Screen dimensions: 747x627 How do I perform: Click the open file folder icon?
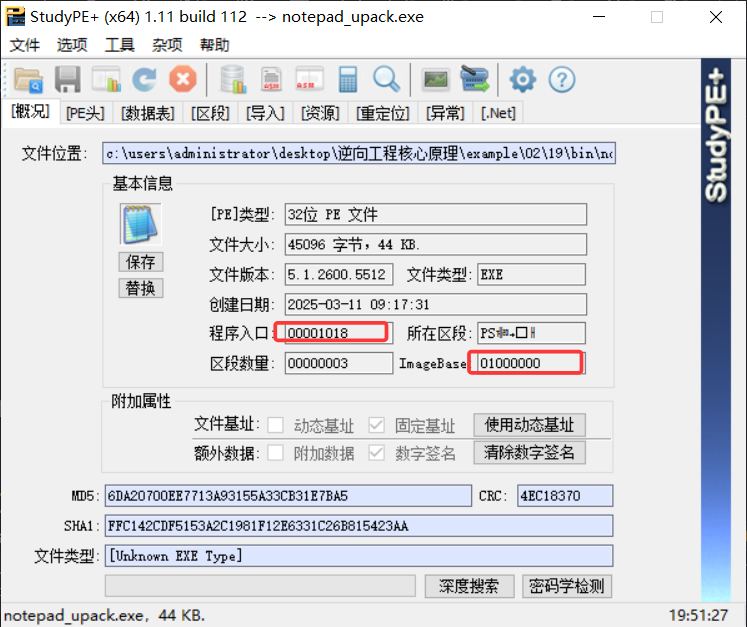point(28,80)
